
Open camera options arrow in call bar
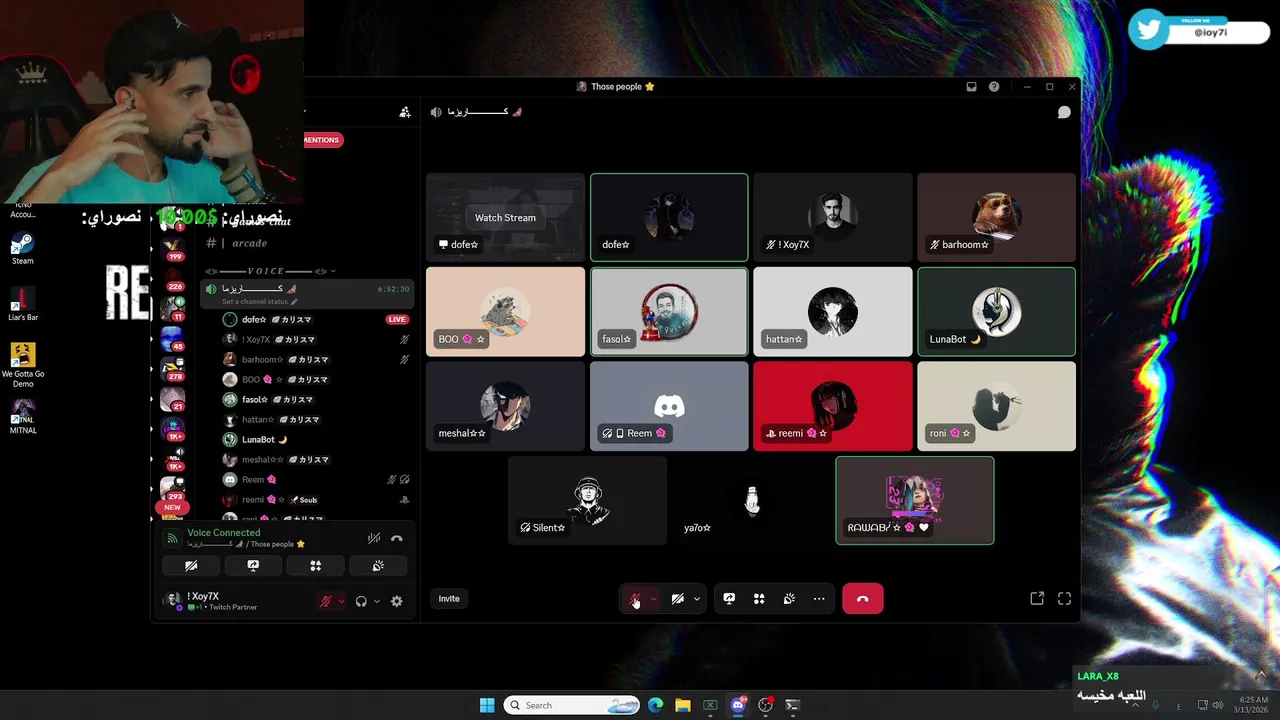click(x=697, y=599)
